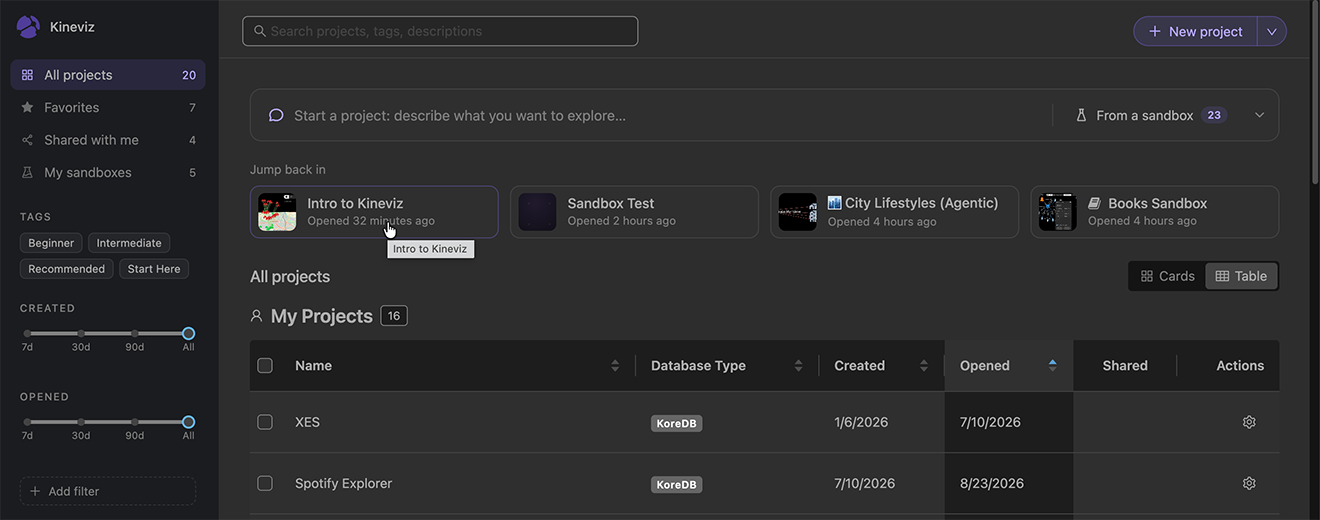Select the XES row checkbox

(x=265, y=422)
